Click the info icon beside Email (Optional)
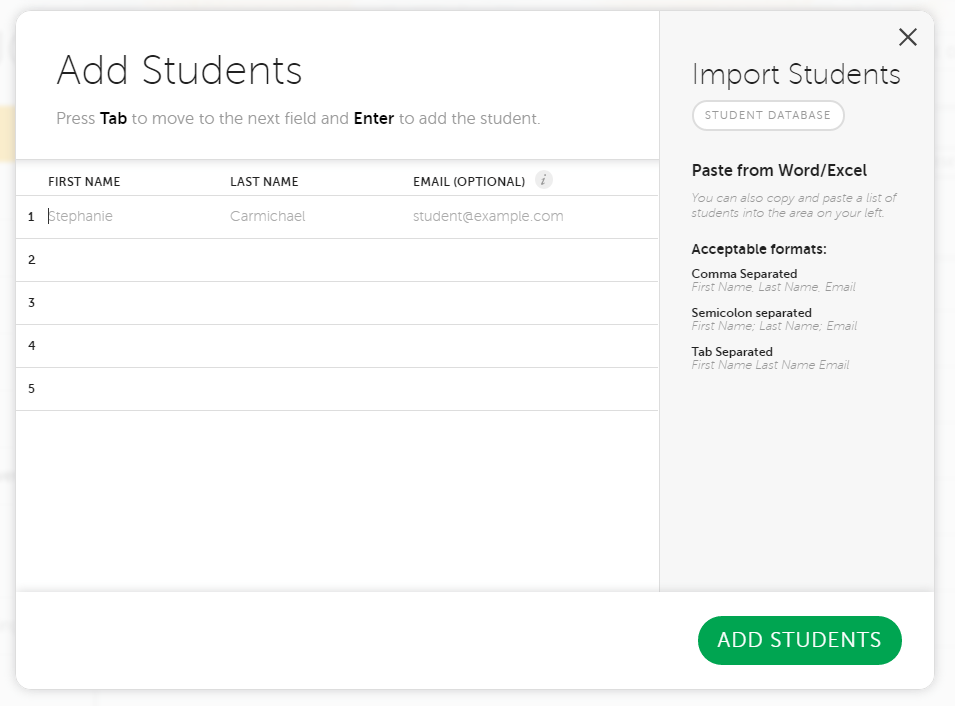The image size is (955, 706). tap(543, 181)
